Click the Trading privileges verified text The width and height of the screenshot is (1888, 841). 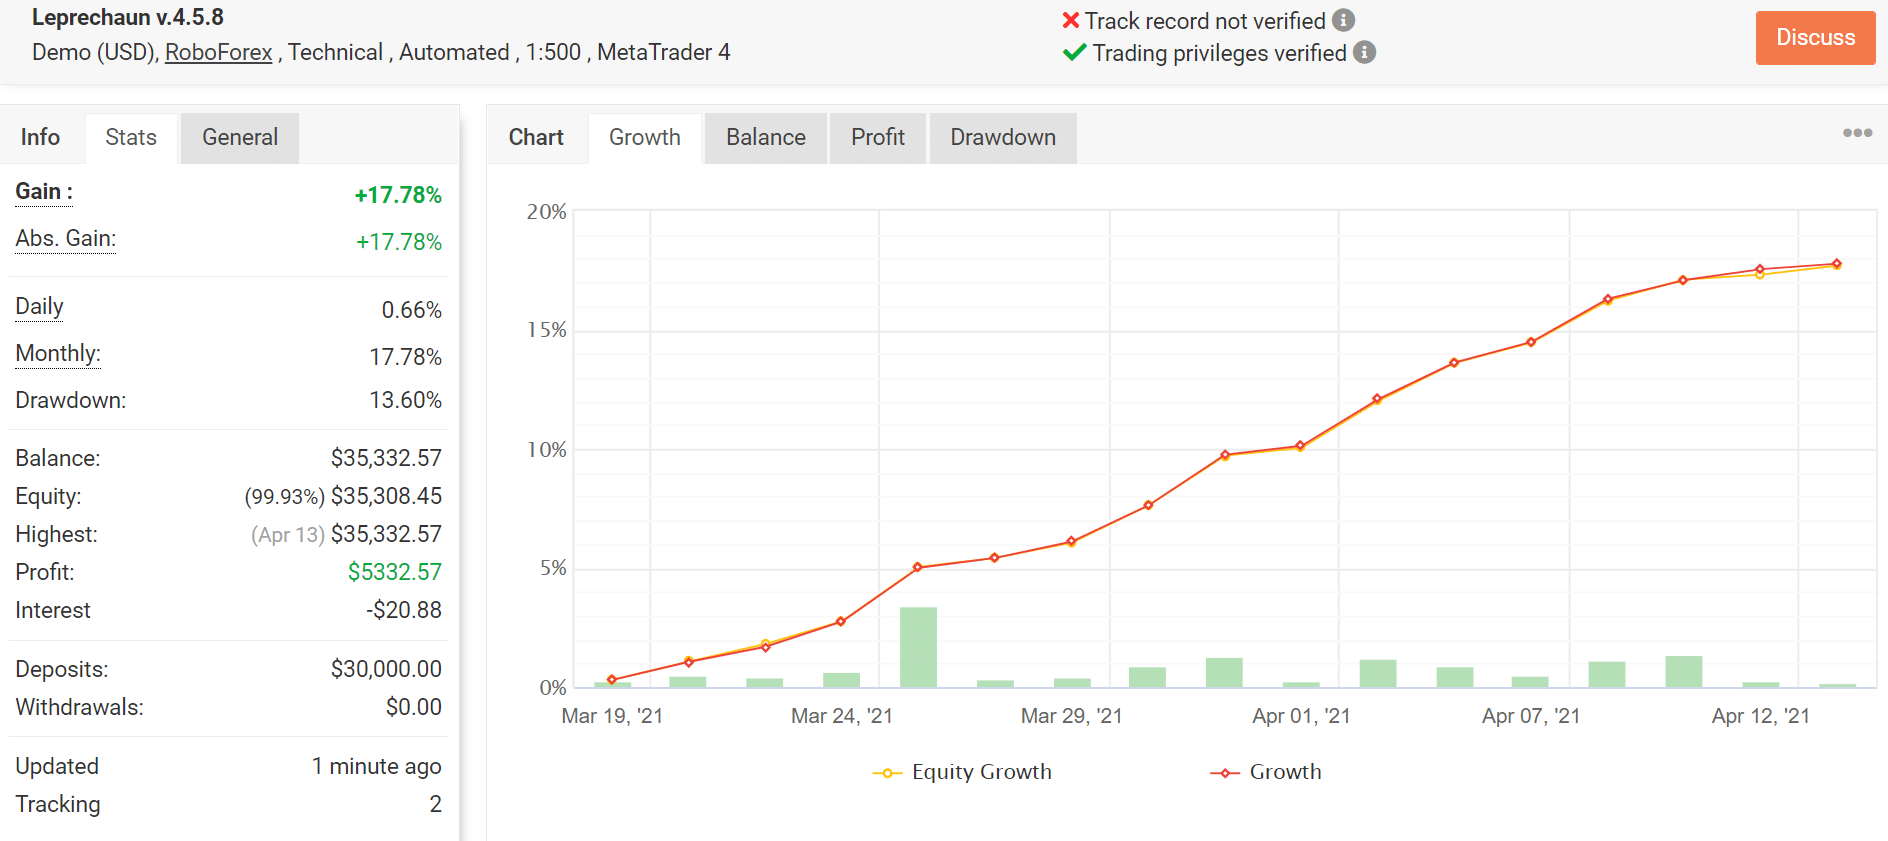coord(1219,53)
